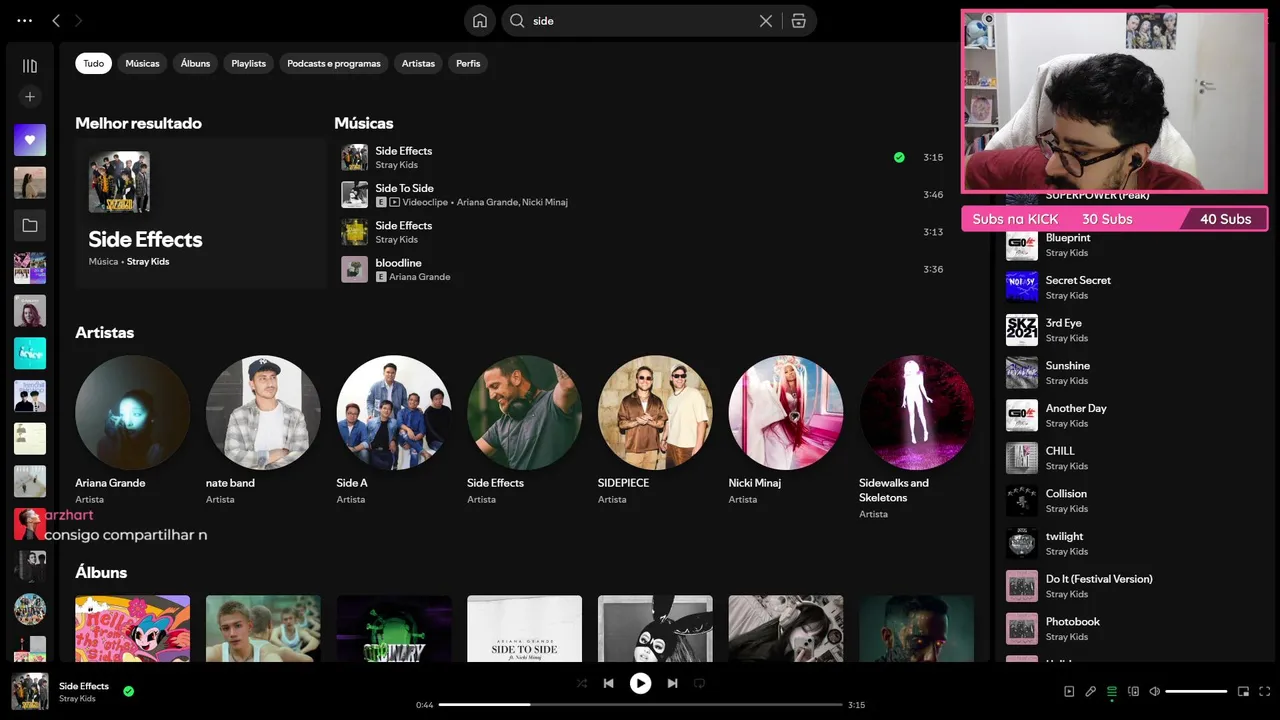
Task: Show lyrics with microphone icon
Action: (1091, 691)
